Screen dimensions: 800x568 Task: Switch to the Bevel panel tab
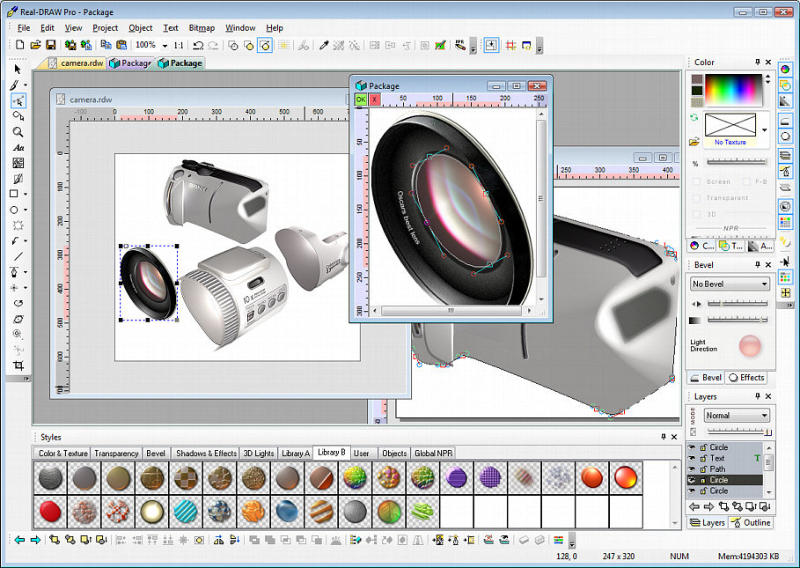[706, 378]
